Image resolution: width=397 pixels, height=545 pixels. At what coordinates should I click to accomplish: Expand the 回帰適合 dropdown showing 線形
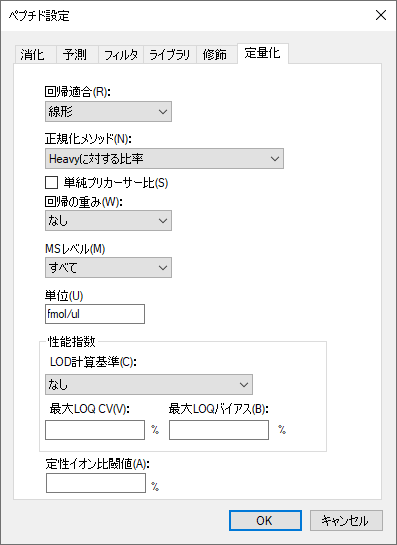click(x=108, y=112)
